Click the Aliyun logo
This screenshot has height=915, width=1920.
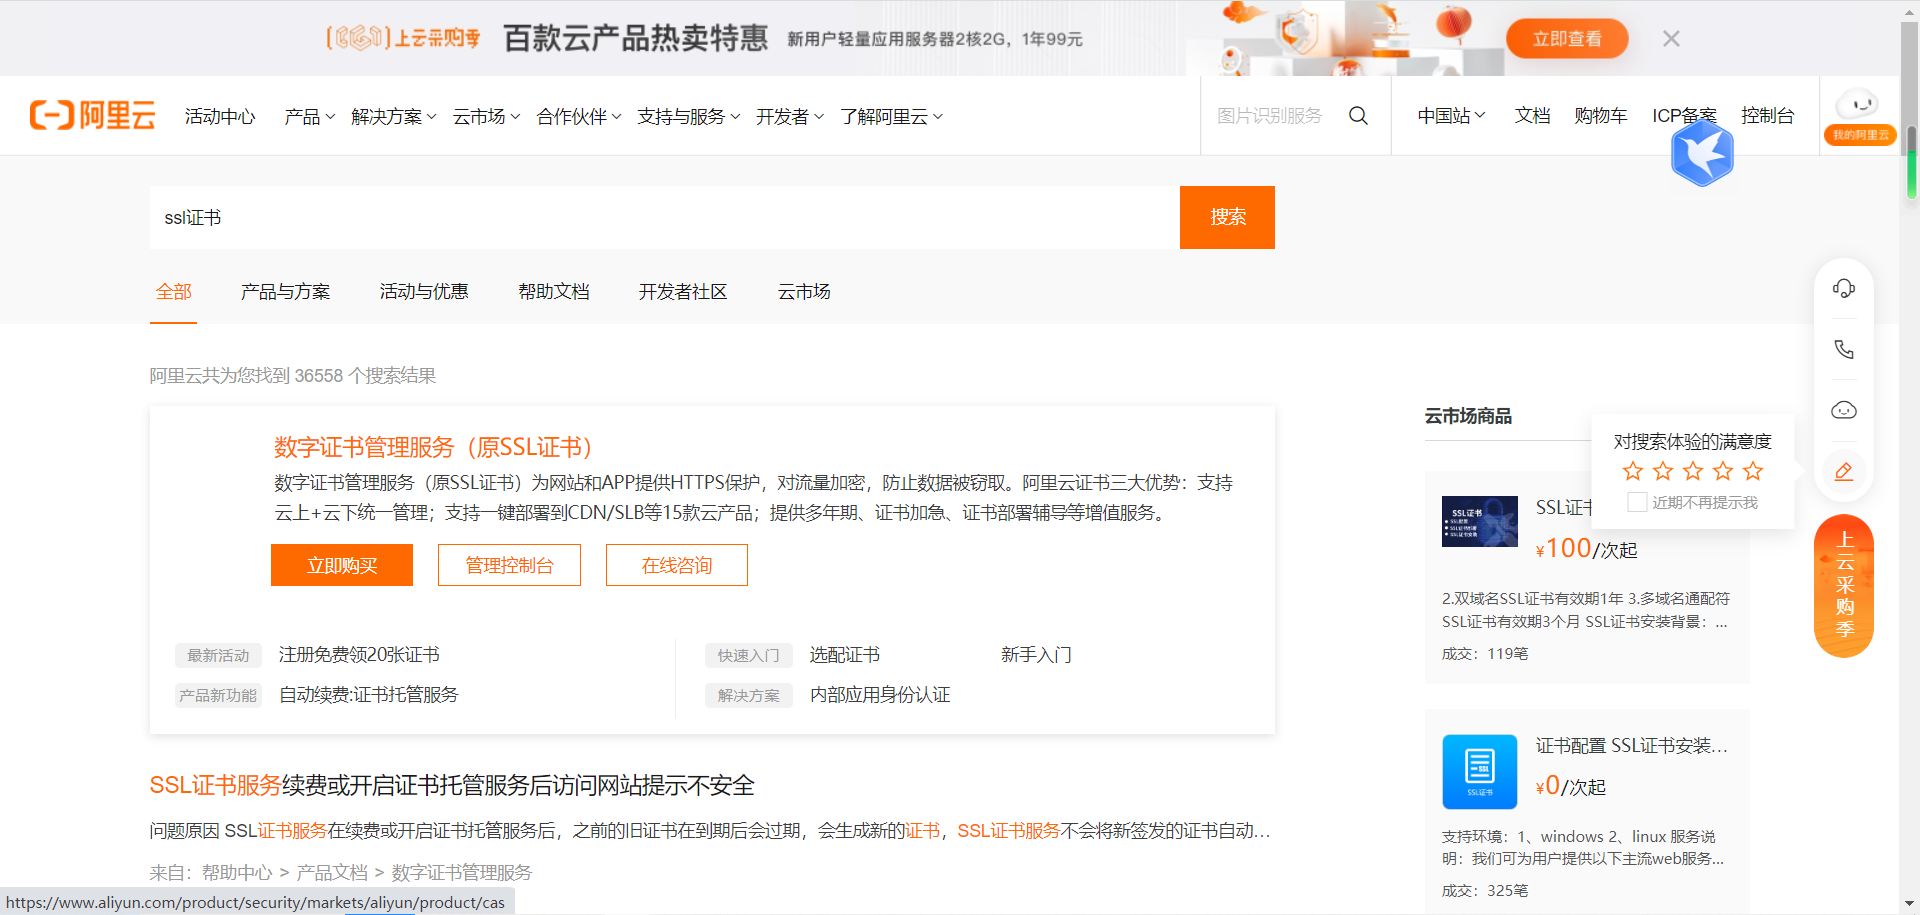pos(92,116)
